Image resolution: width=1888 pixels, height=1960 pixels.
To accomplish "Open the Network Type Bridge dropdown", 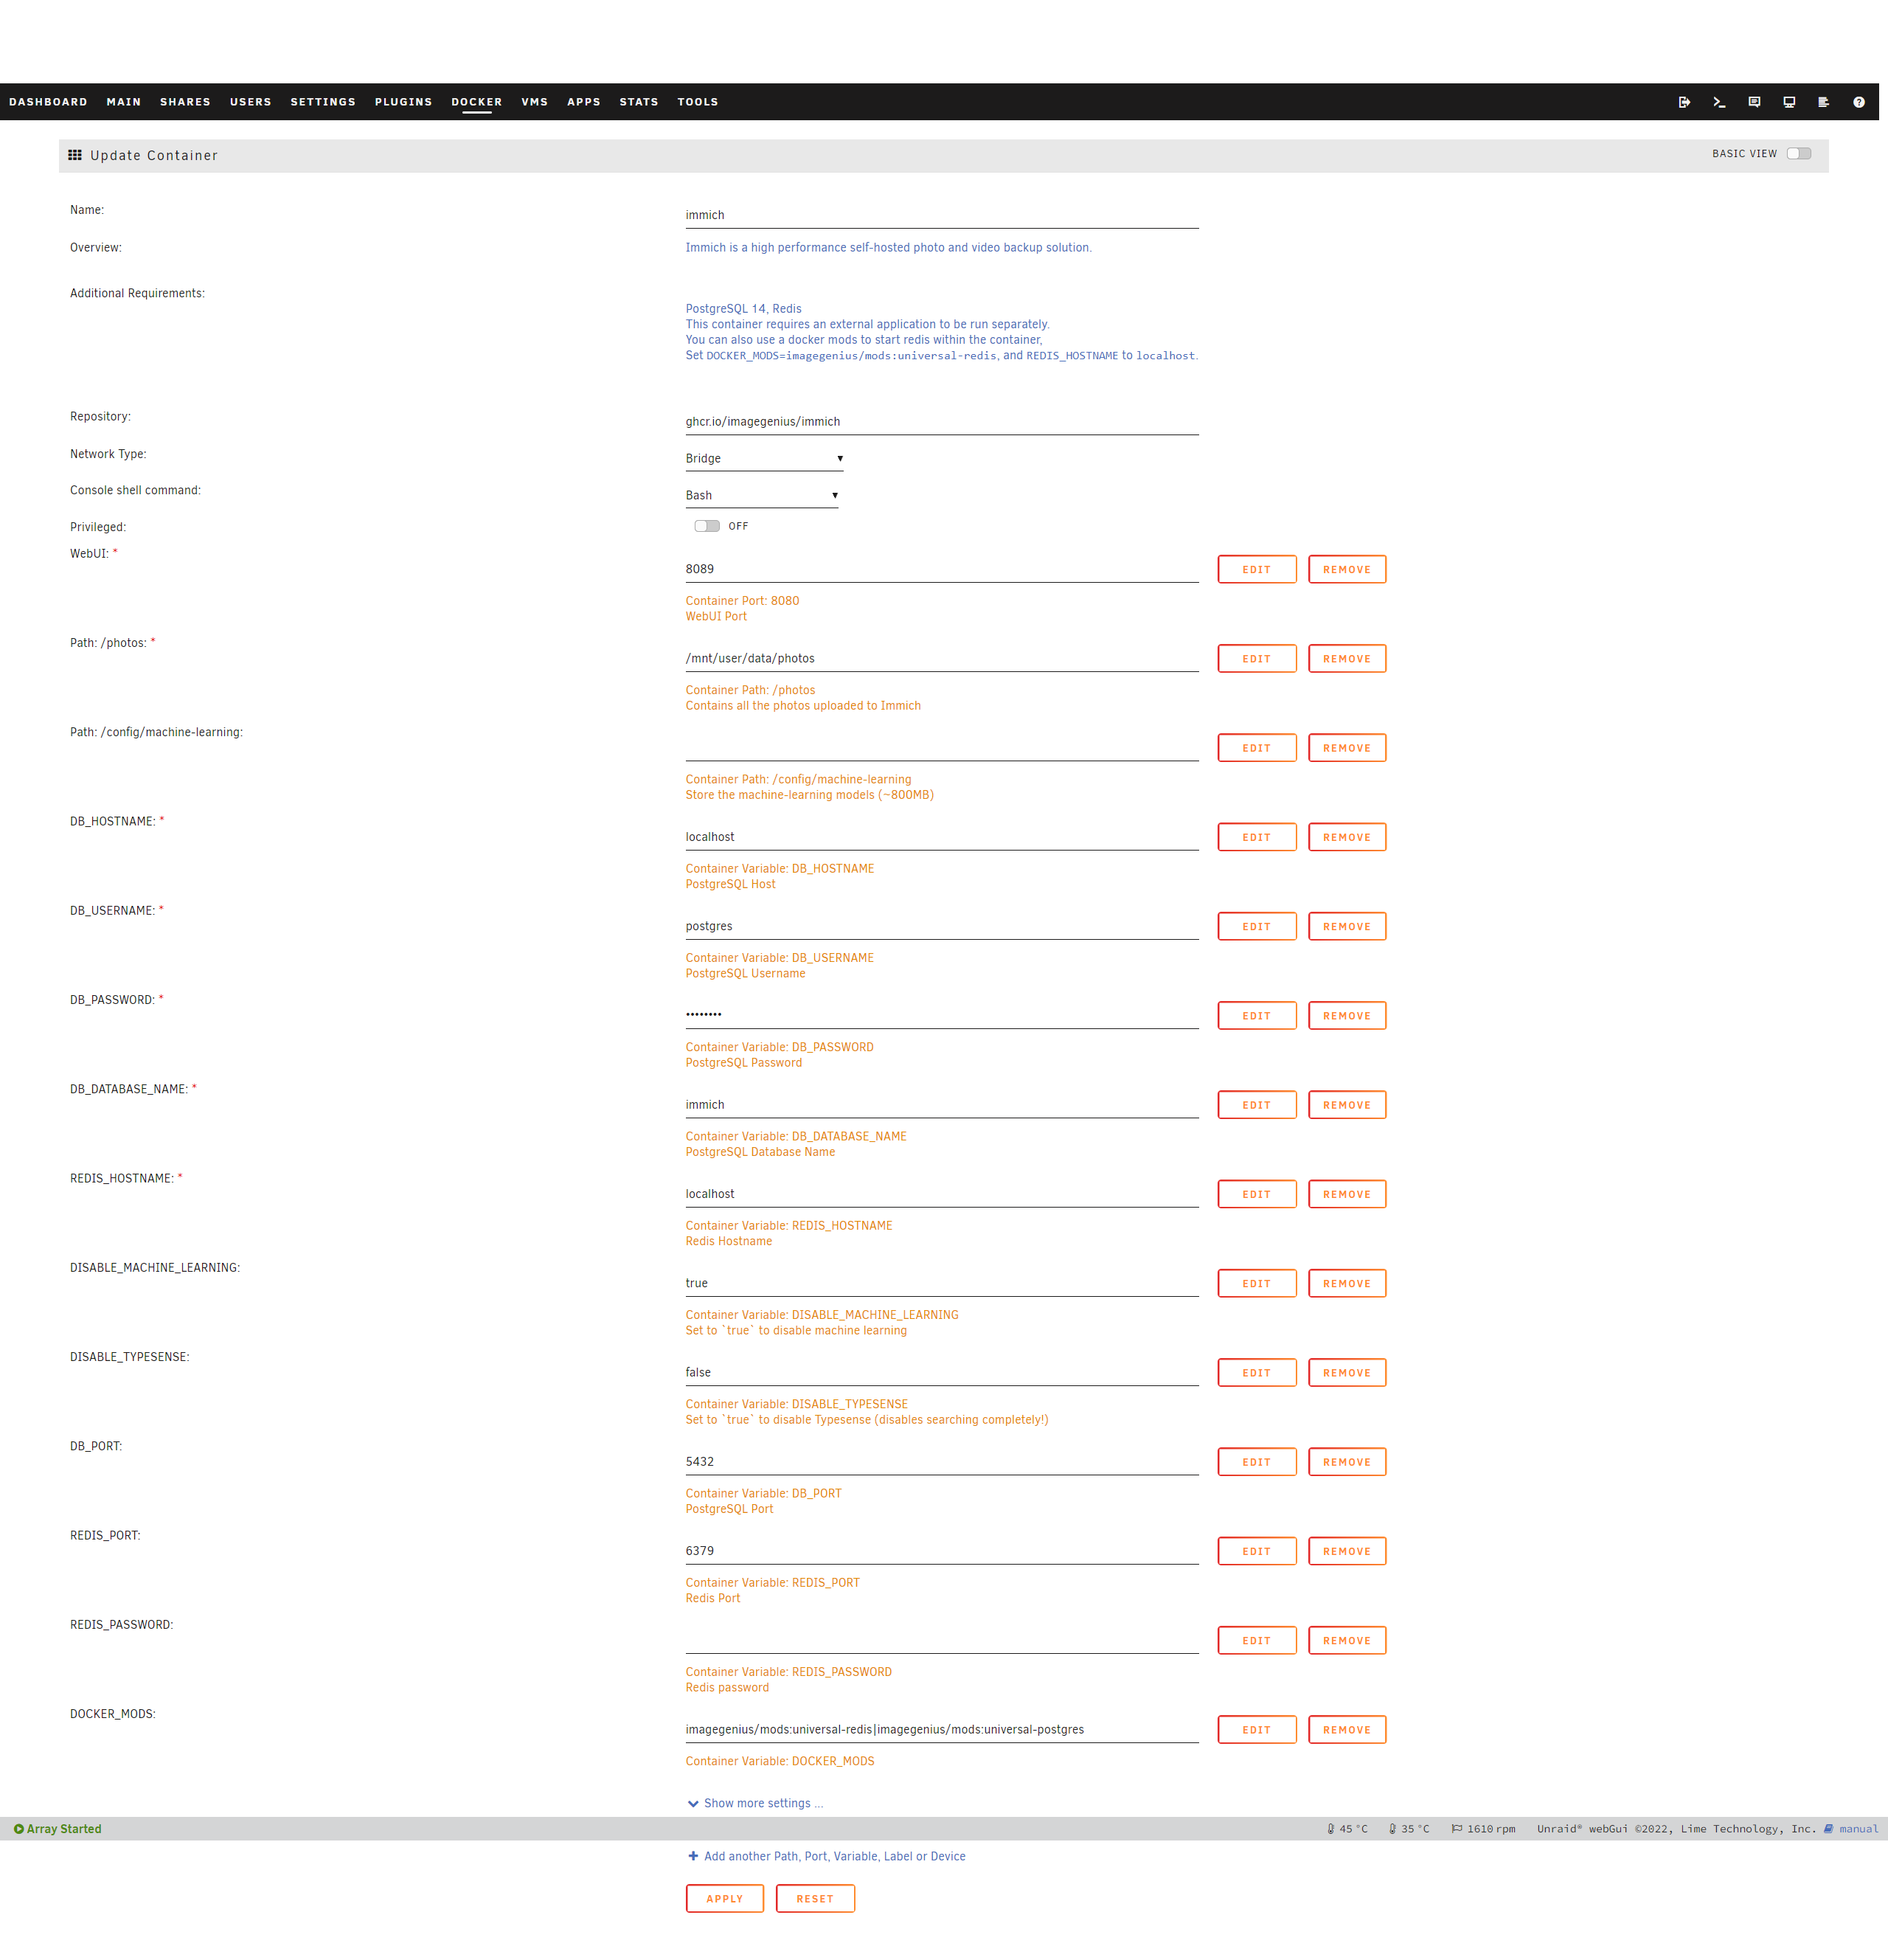I will point(764,459).
